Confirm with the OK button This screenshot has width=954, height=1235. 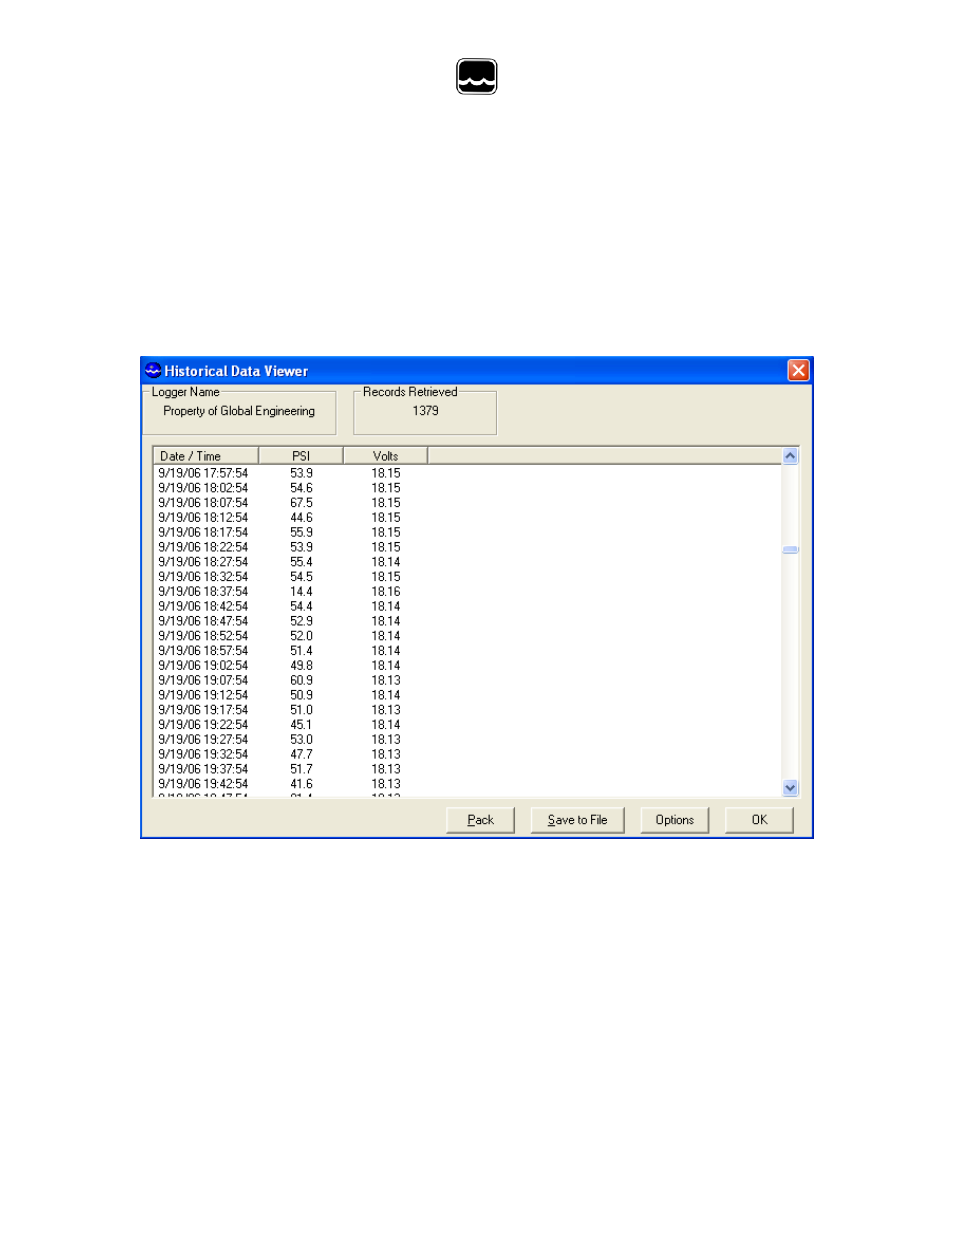[759, 820]
